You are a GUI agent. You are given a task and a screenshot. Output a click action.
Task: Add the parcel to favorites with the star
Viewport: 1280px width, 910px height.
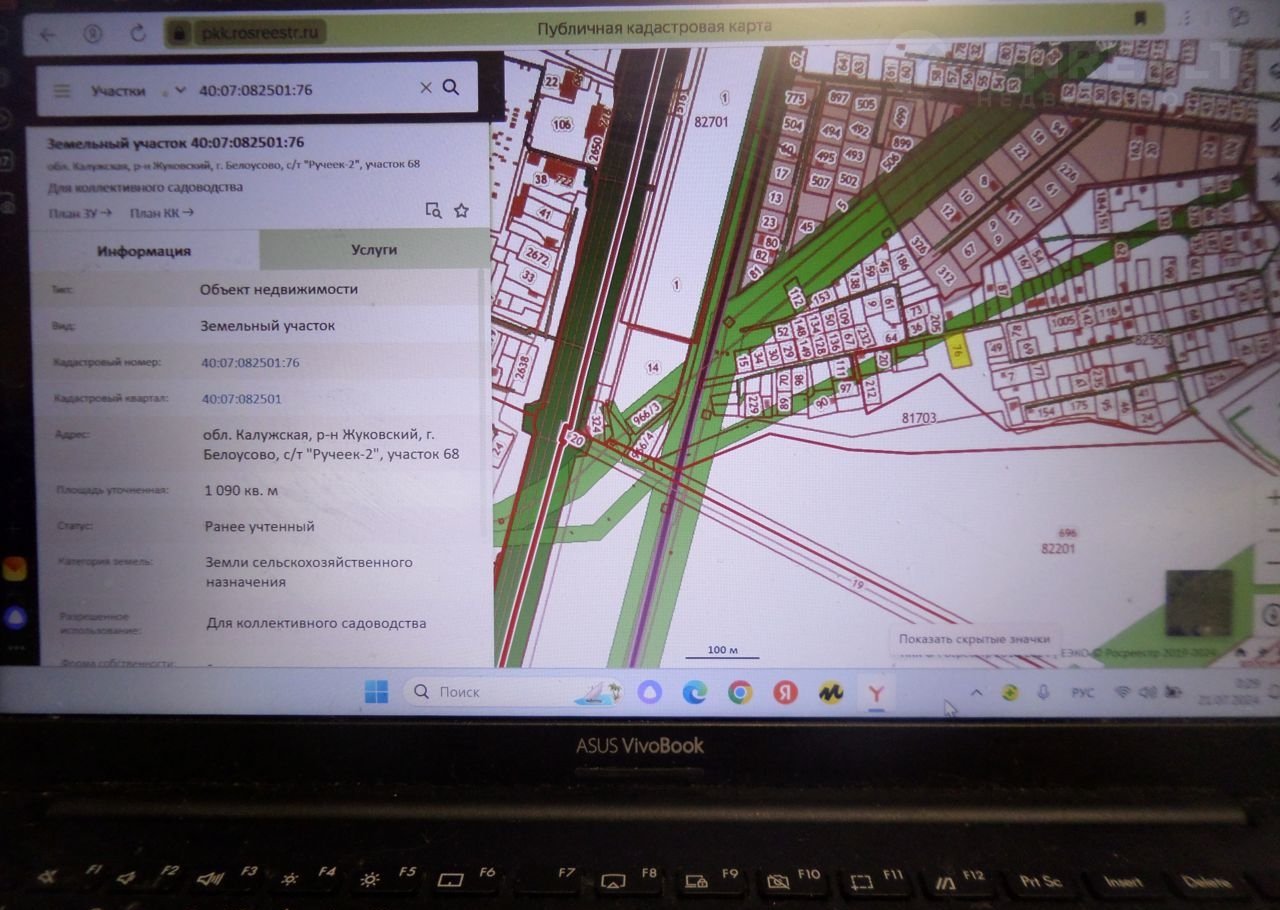[x=461, y=210]
